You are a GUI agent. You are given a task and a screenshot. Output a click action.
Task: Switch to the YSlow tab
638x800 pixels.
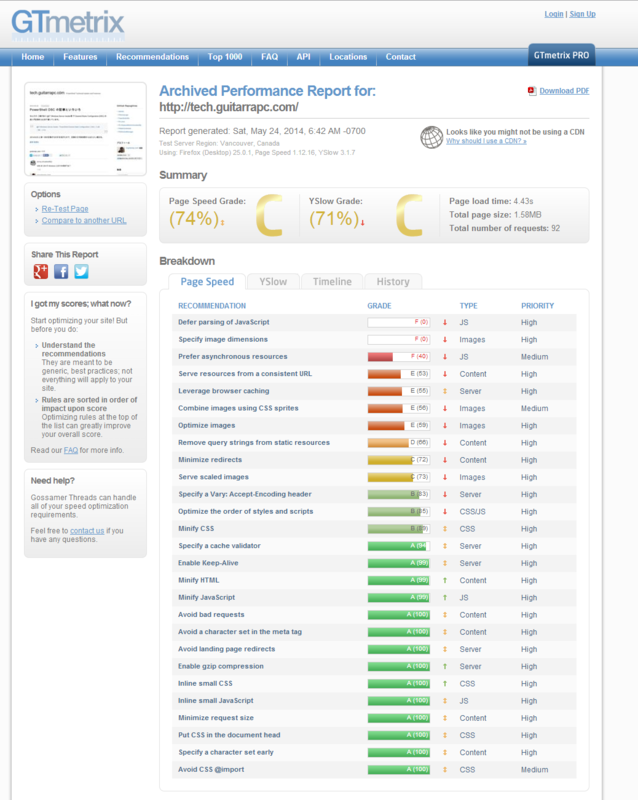click(273, 282)
